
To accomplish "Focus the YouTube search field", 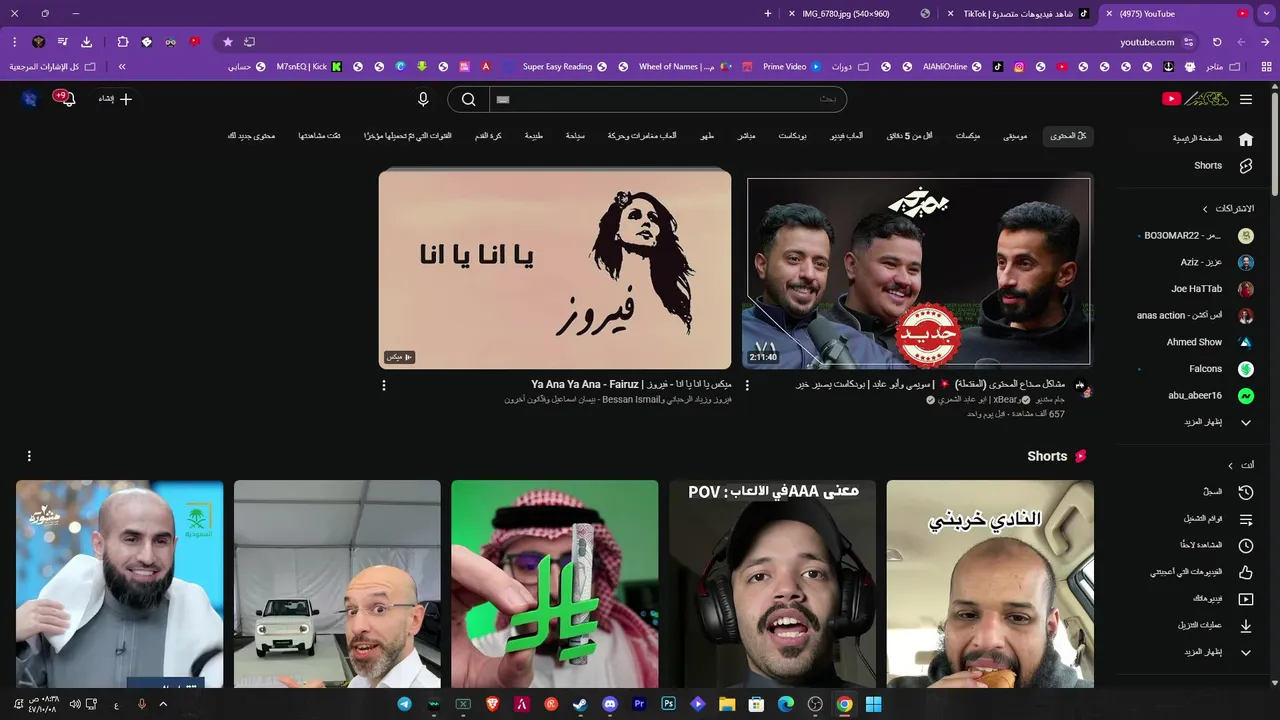I will tap(667, 99).
